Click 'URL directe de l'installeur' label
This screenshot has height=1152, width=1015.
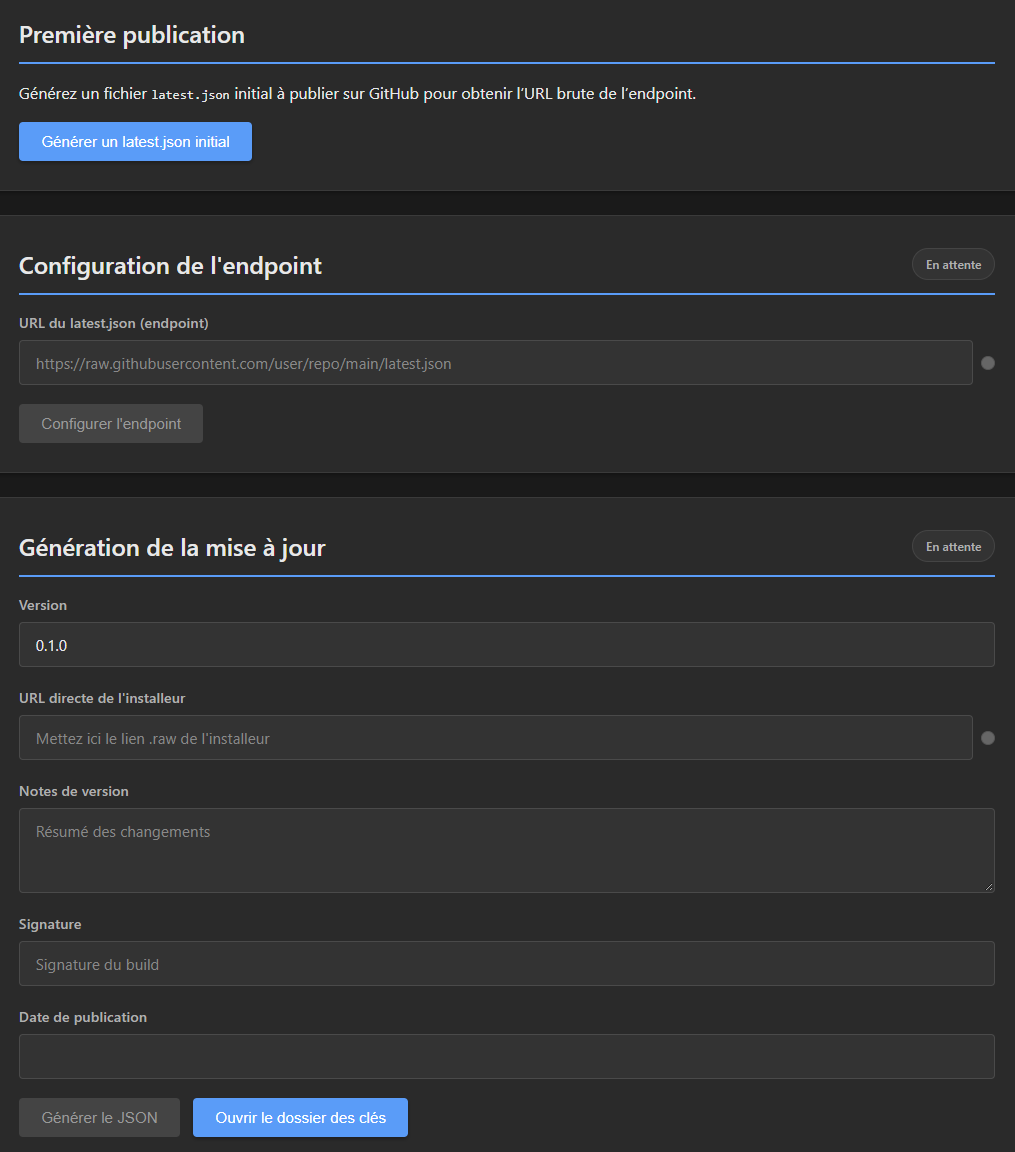pos(102,699)
